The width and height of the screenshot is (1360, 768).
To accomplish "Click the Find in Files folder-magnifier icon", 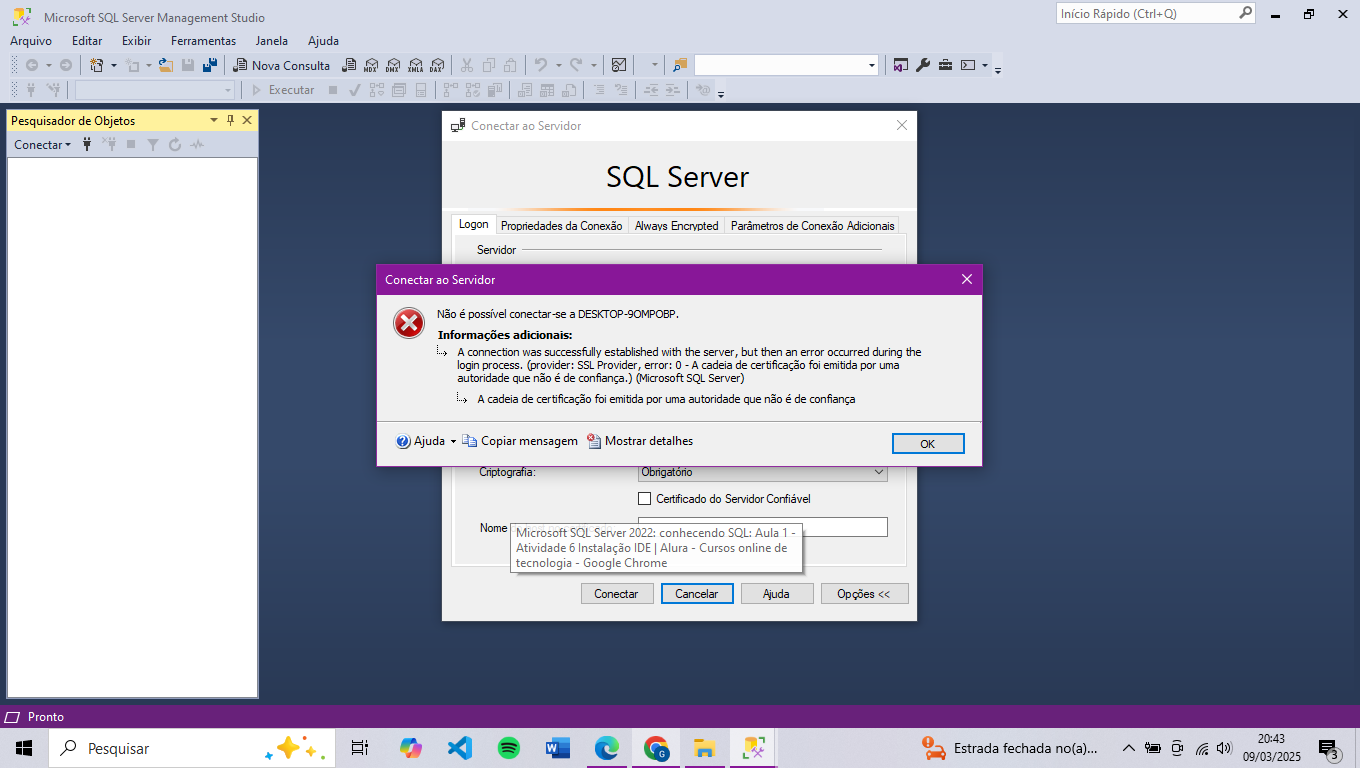I will click(x=680, y=65).
